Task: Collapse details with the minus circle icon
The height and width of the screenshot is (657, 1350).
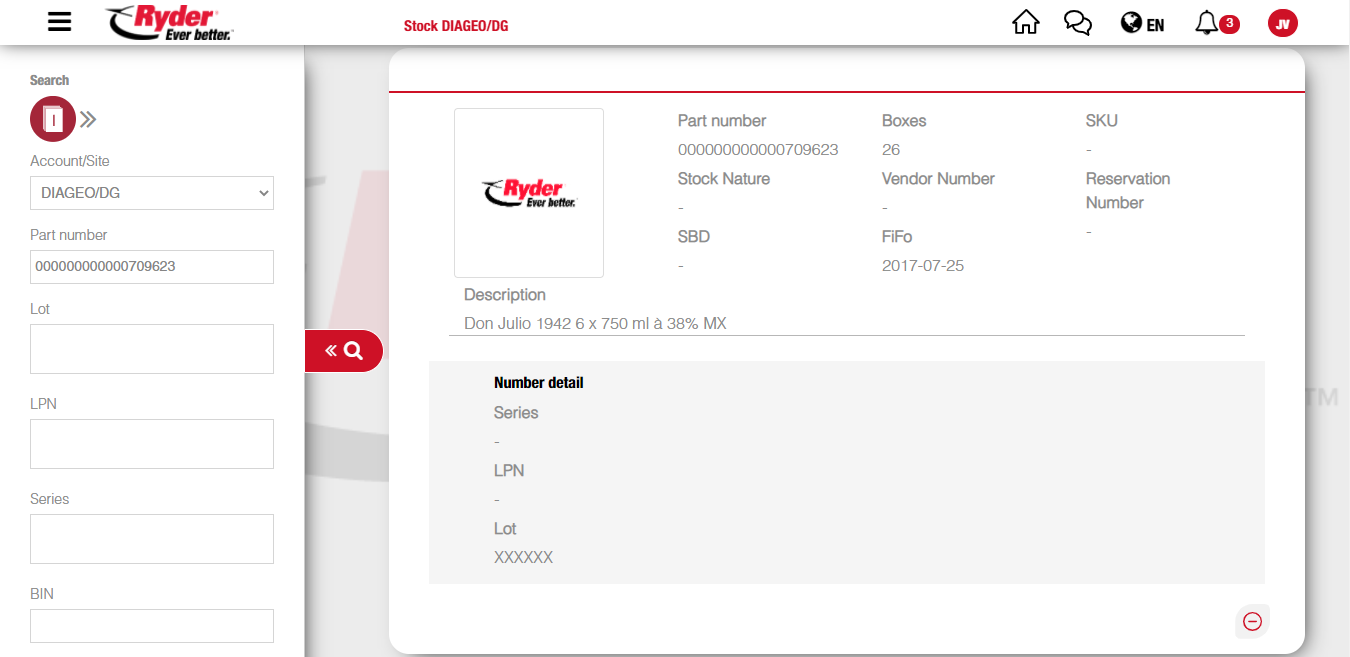Action: coord(1252,621)
